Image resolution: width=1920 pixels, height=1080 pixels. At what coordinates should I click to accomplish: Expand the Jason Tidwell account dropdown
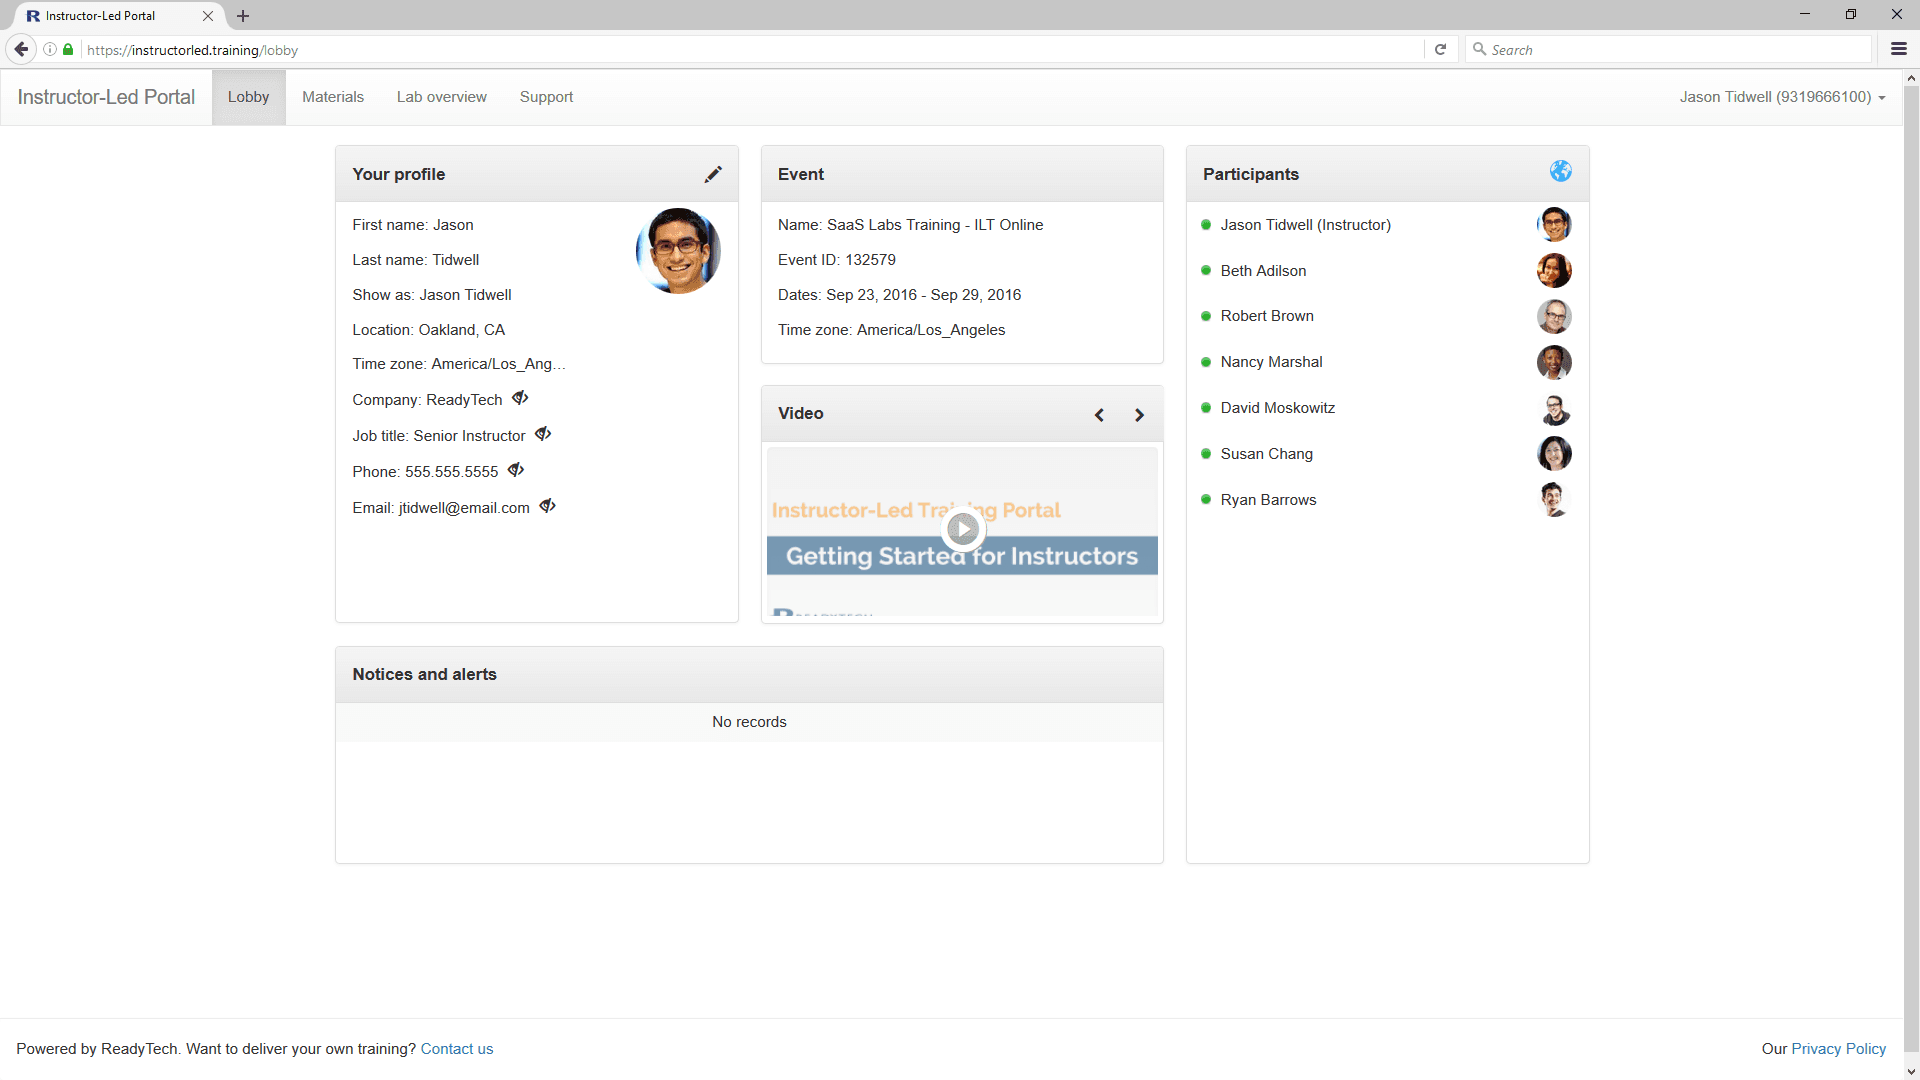tap(1782, 97)
